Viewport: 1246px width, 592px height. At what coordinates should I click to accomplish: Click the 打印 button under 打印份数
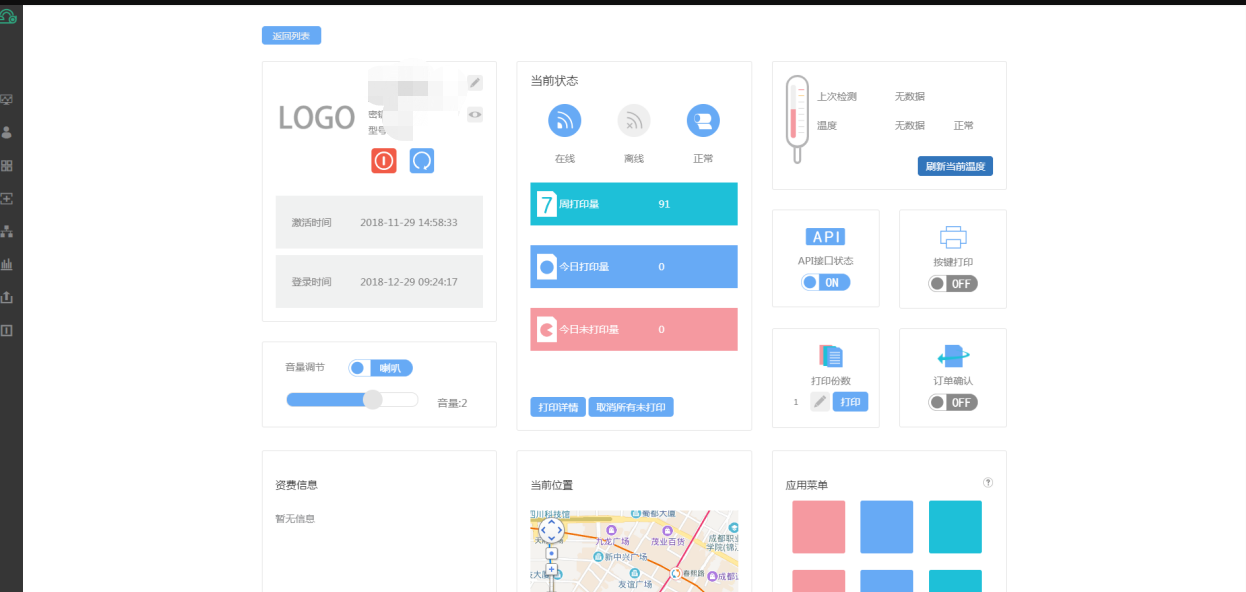click(x=850, y=402)
